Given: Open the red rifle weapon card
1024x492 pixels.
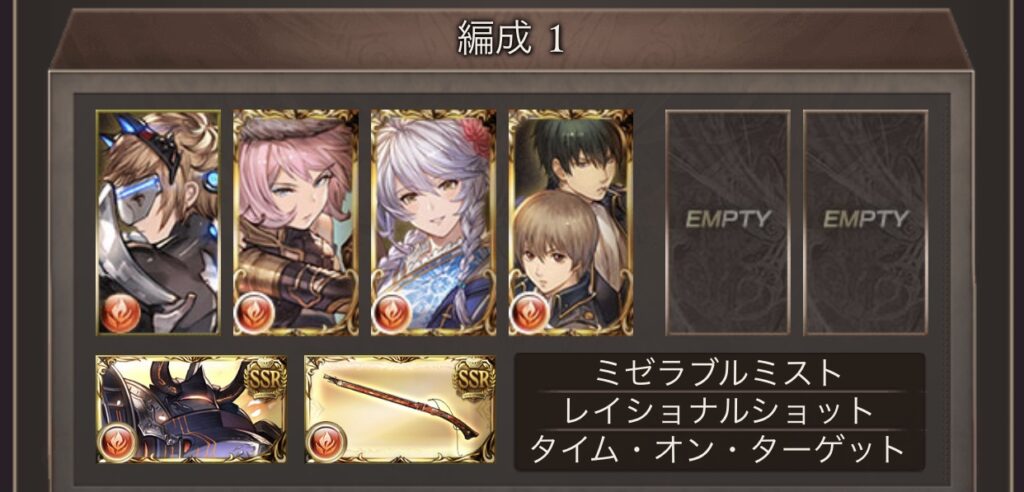Looking at the screenshot, I should coord(400,409).
